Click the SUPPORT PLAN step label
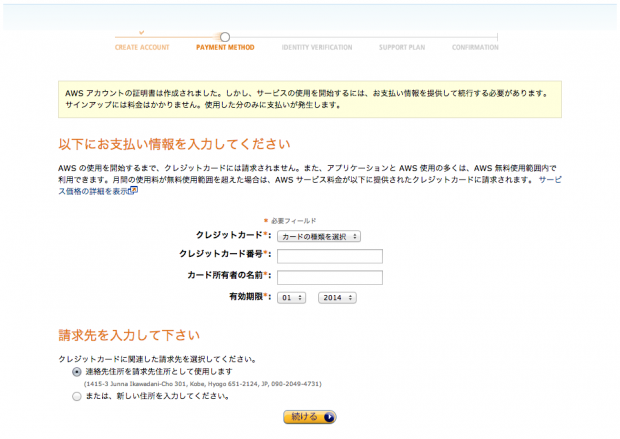This screenshot has height=439, width=620. [x=402, y=47]
